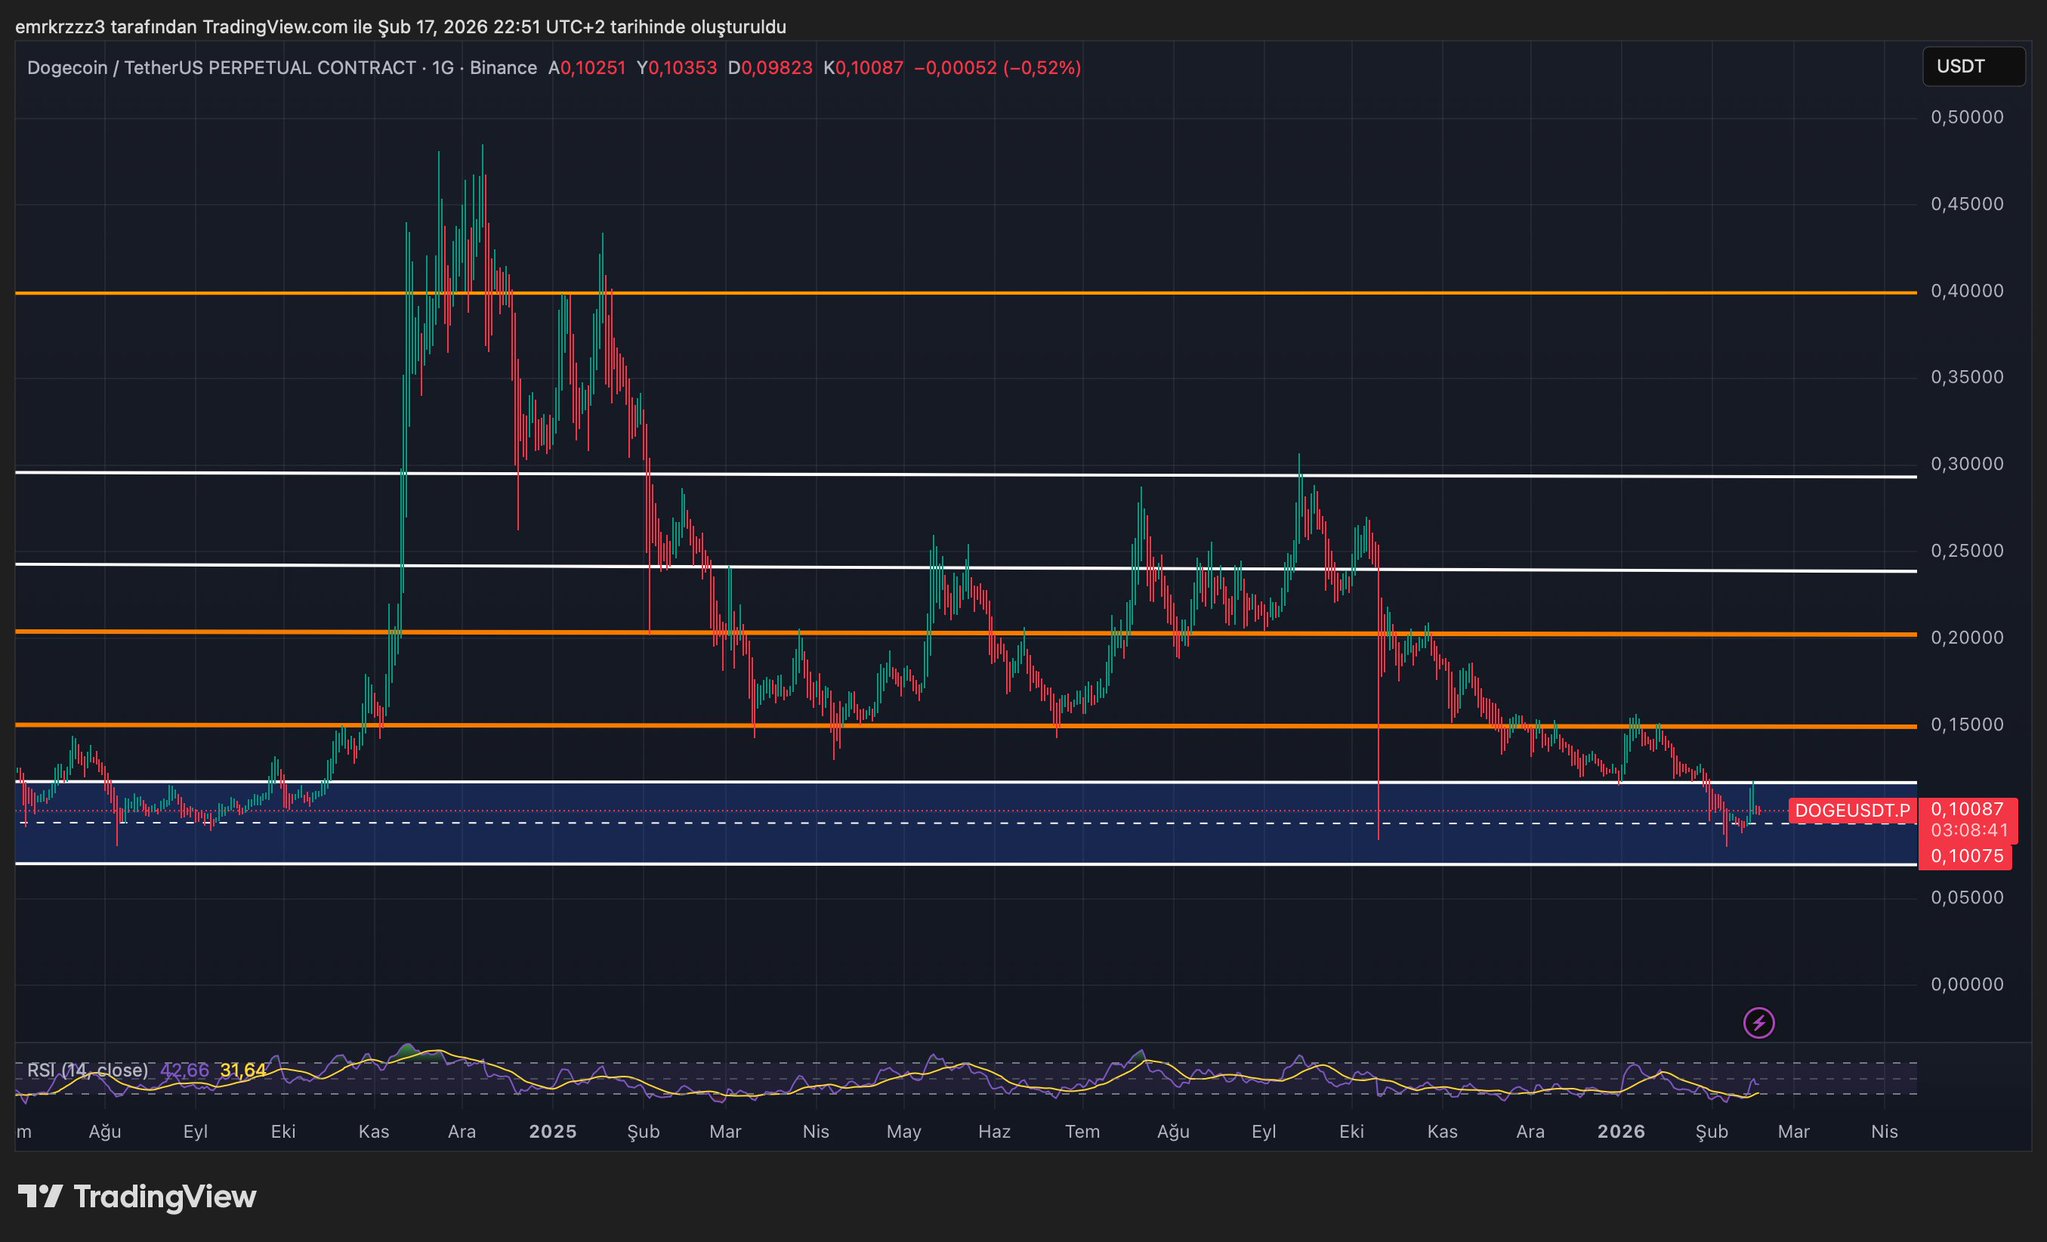Click the purple lightning bolt icon
The width and height of the screenshot is (2047, 1242).
click(x=1759, y=1023)
